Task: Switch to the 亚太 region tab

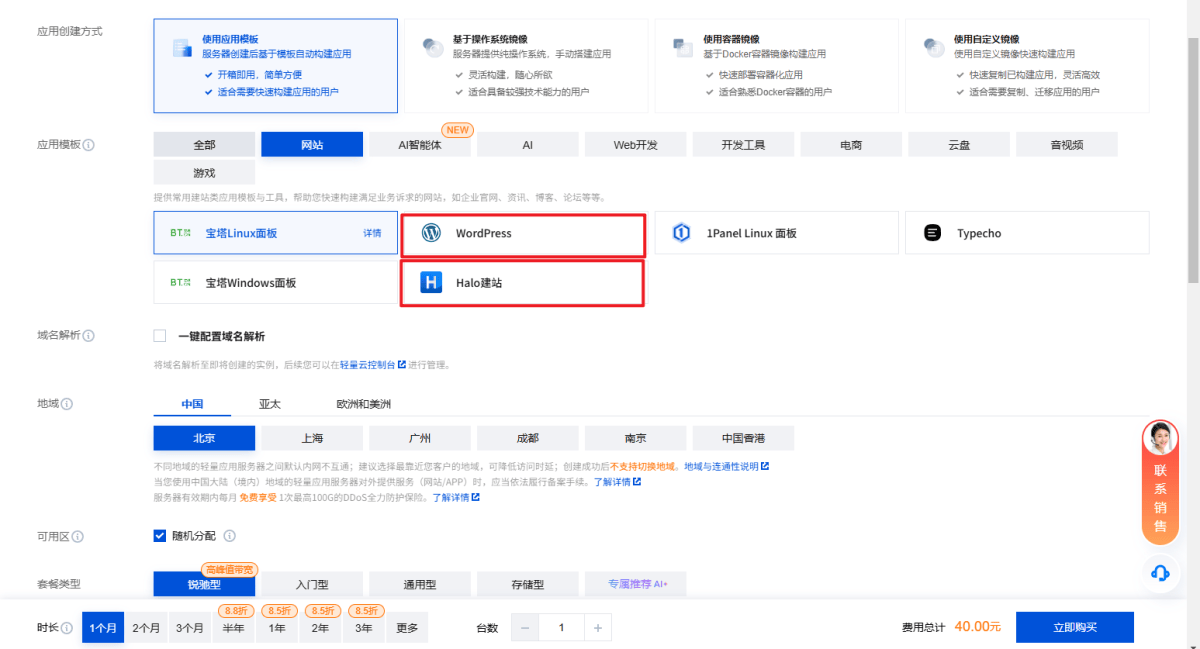Action: pos(269,405)
